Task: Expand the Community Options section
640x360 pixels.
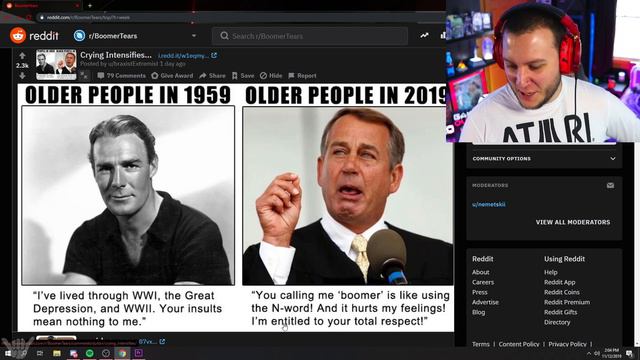Action: click(x=544, y=159)
